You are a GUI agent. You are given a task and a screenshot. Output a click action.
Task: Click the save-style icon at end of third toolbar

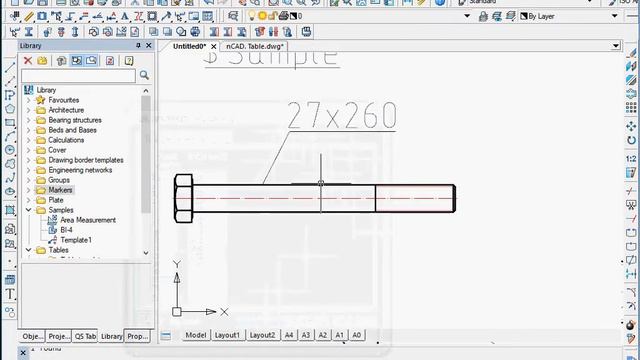point(306,31)
